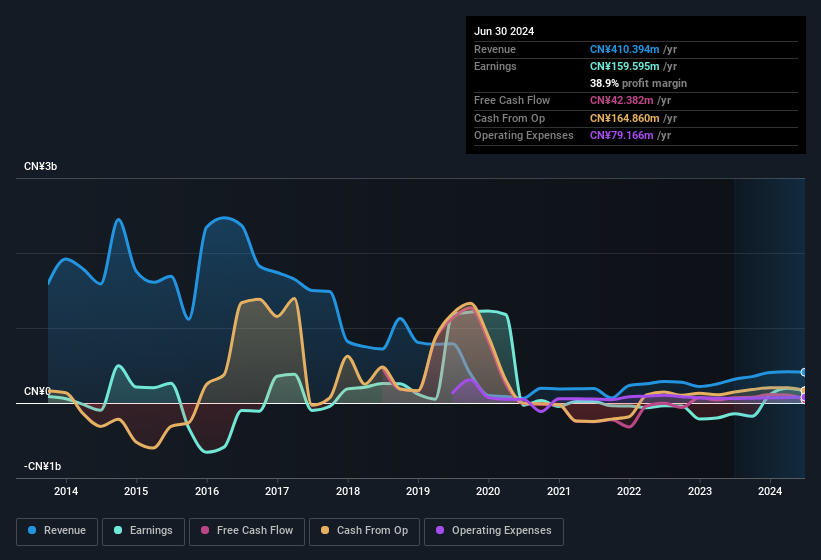Click the 2022 x-axis label
Image resolution: width=821 pixels, height=560 pixels.
pyautogui.click(x=629, y=491)
